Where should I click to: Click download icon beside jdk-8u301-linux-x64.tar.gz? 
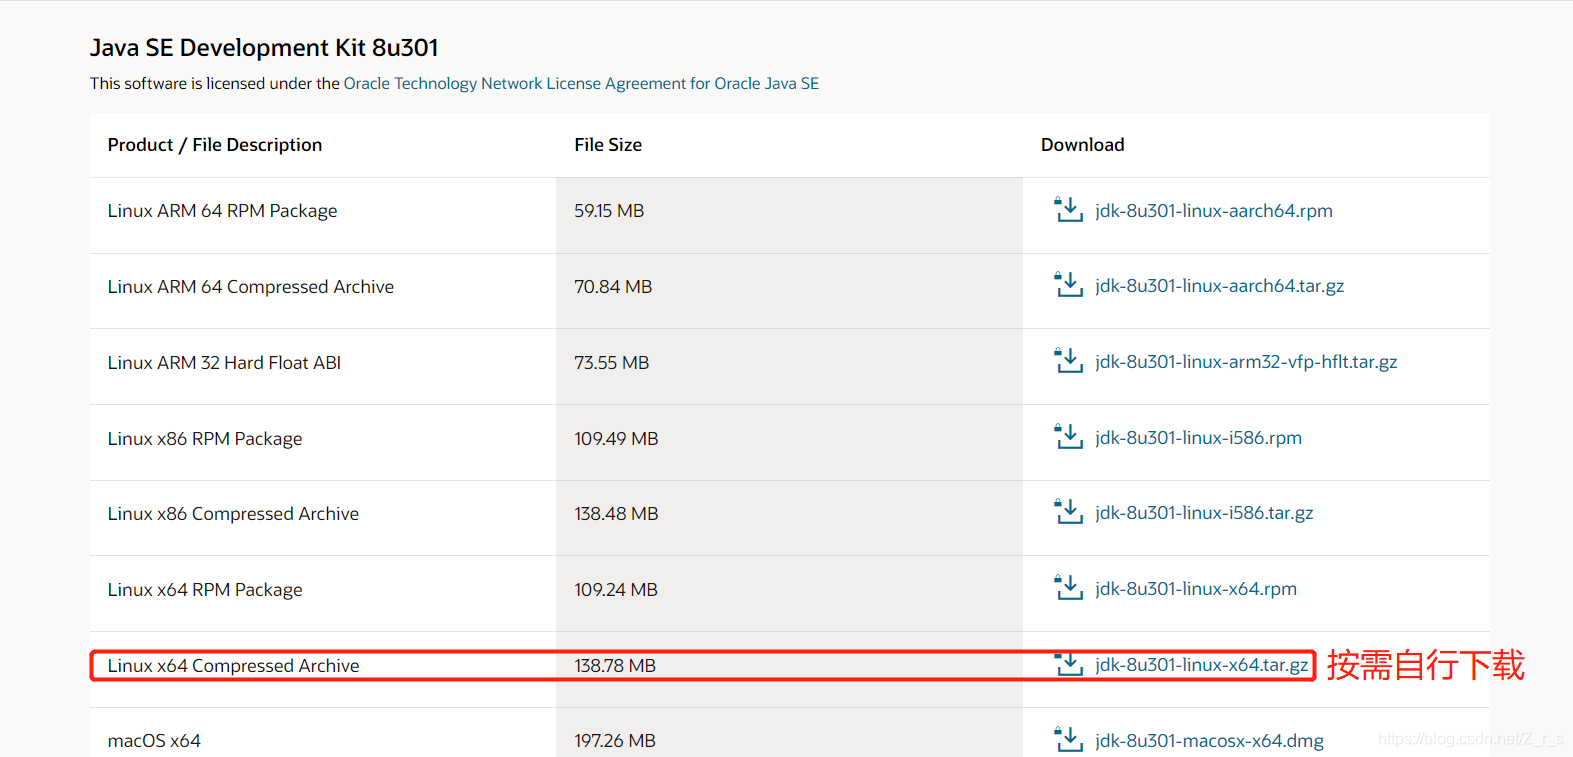tap(1068, 664)
